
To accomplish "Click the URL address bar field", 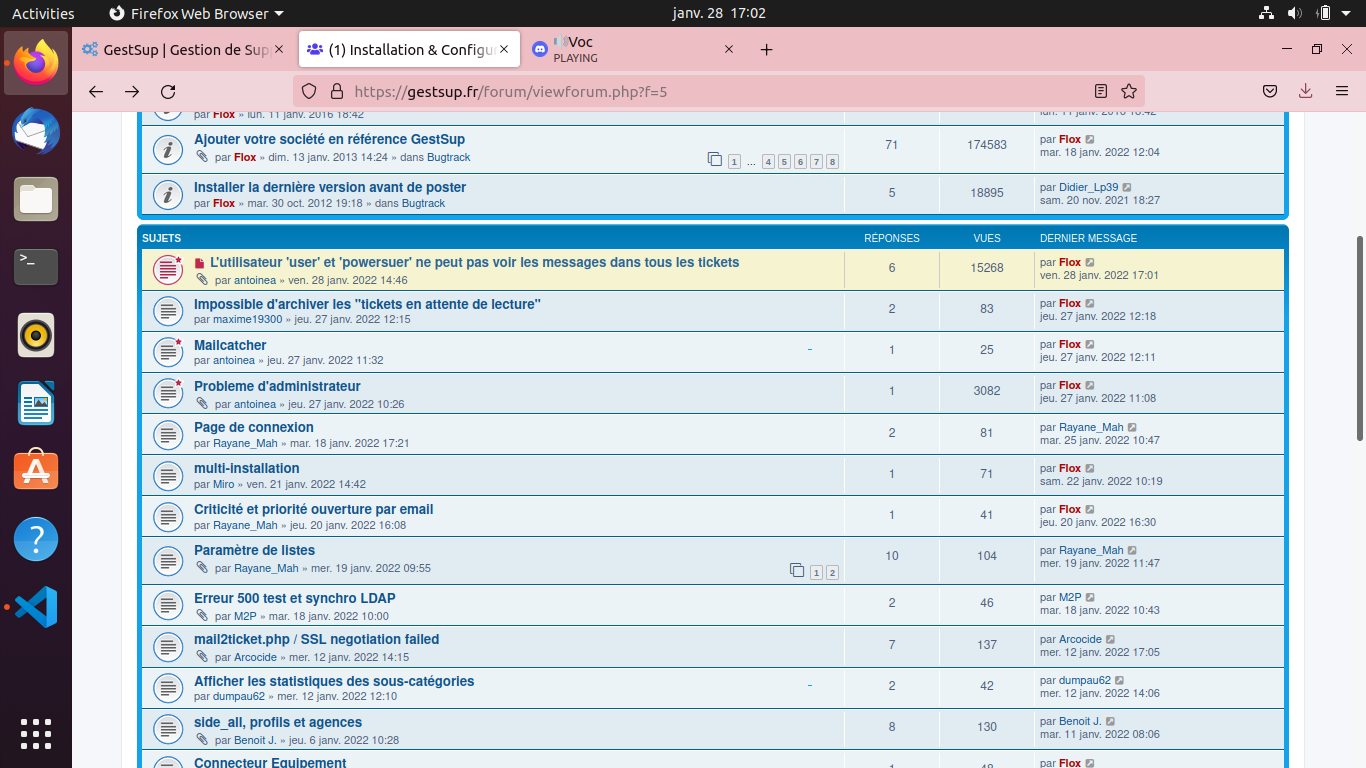I will [x=718, y=91].
